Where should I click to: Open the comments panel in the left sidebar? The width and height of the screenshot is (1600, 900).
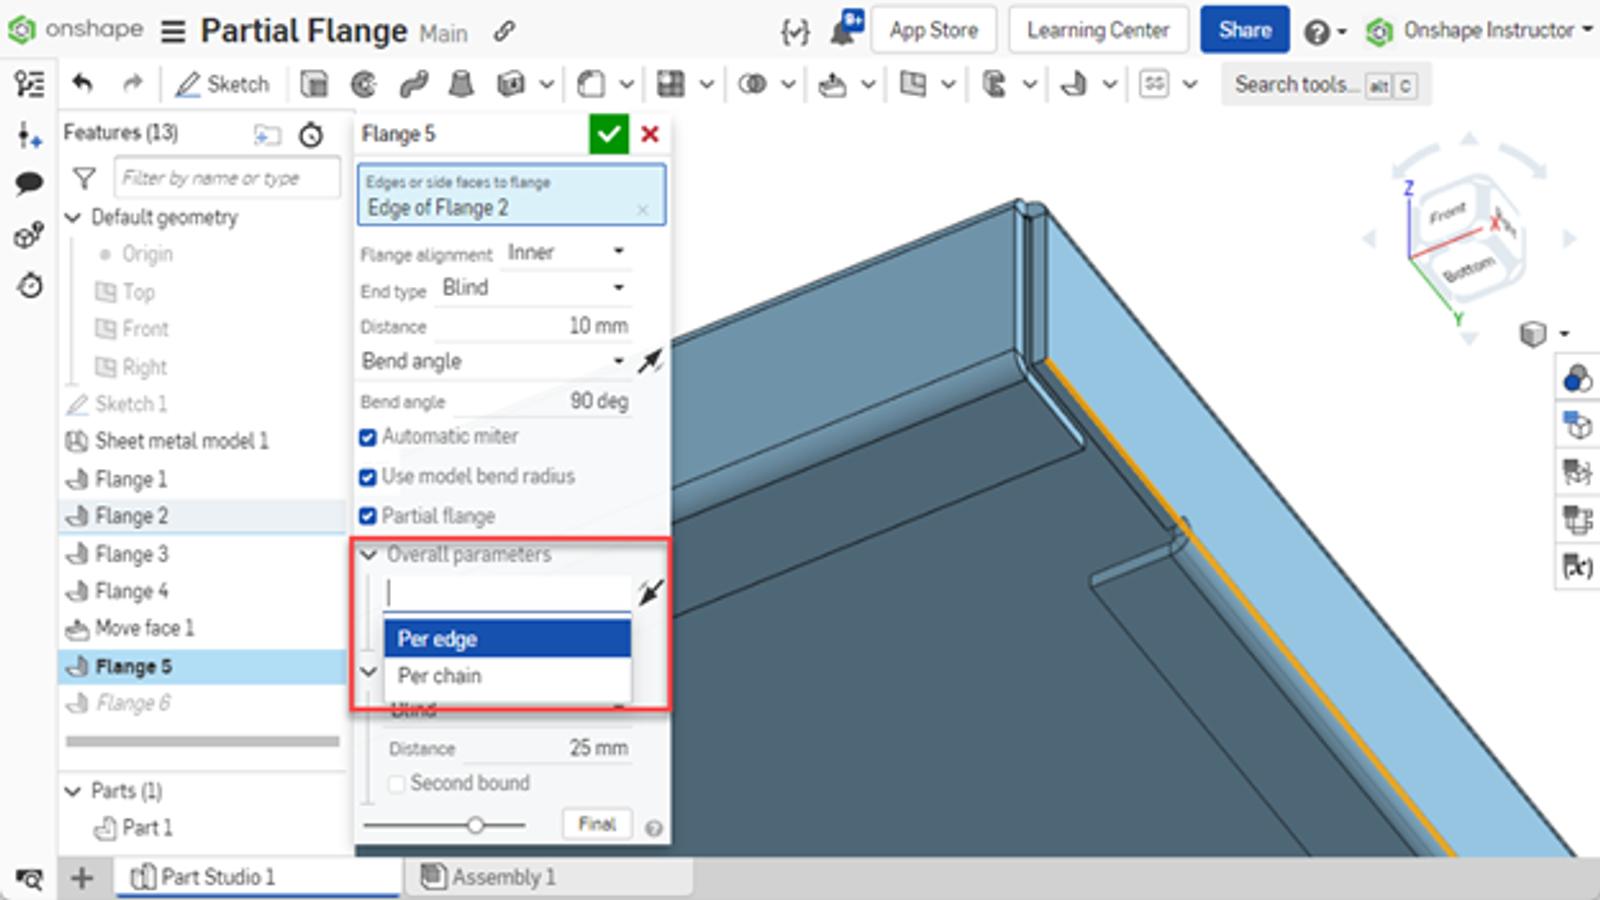point(30,182)
